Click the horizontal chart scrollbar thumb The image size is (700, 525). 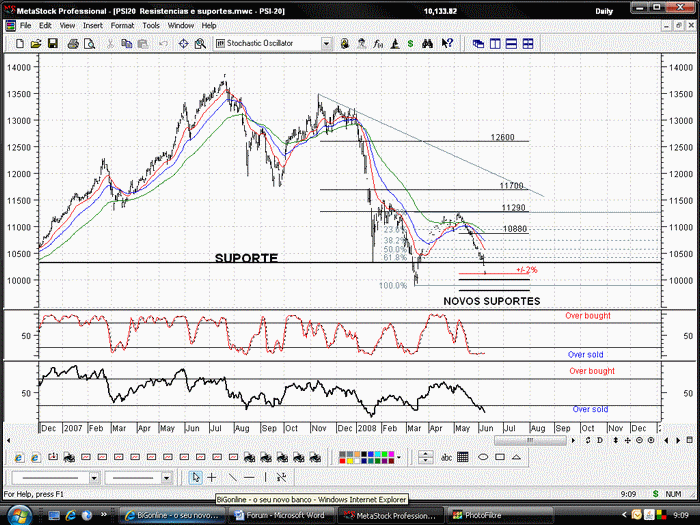pyautogui.click(x=530, y=441)
